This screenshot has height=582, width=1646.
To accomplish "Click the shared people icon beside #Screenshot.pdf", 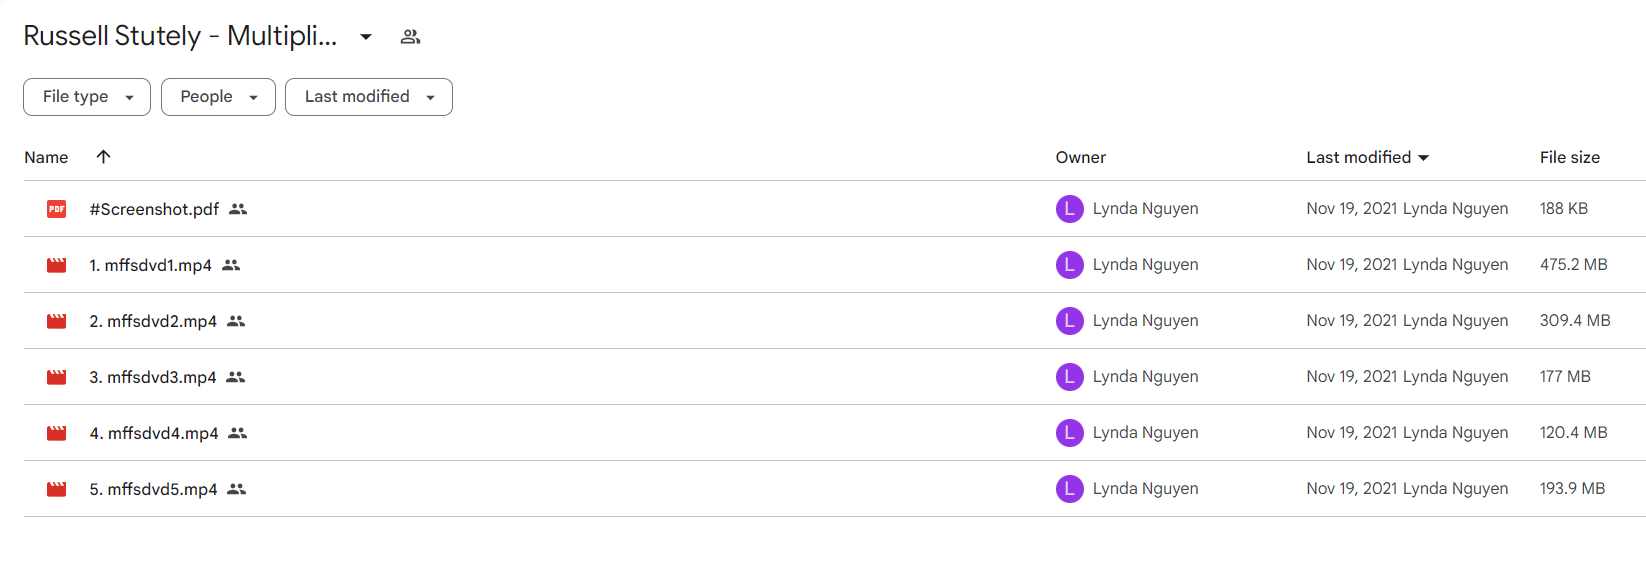I will pyautogui.click(x=238, y=209).
